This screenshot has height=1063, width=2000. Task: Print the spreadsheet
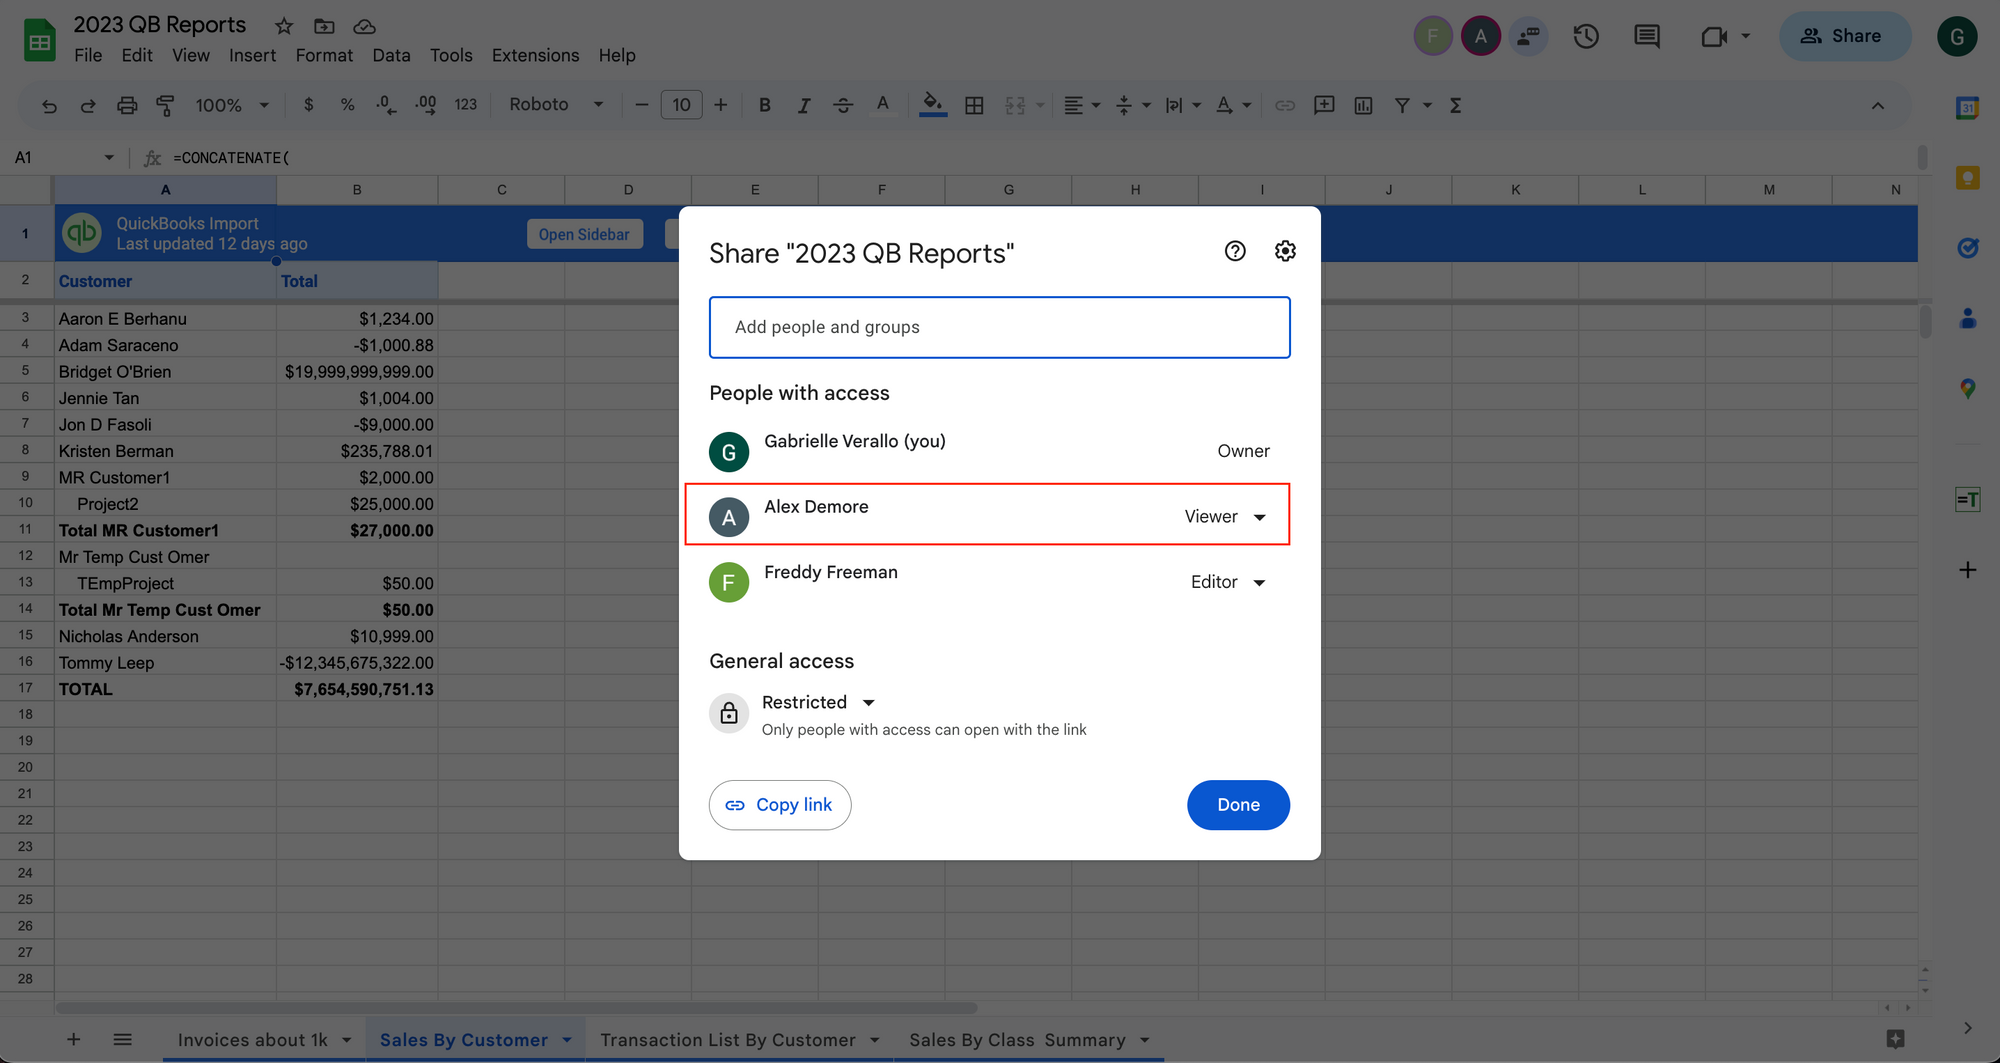[x=127, y=105]
